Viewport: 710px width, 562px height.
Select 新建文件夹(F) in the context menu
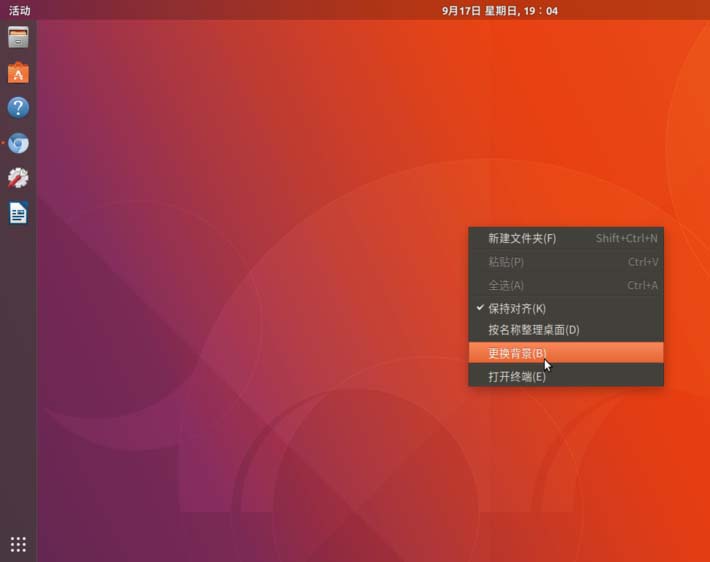pos(566,239)
